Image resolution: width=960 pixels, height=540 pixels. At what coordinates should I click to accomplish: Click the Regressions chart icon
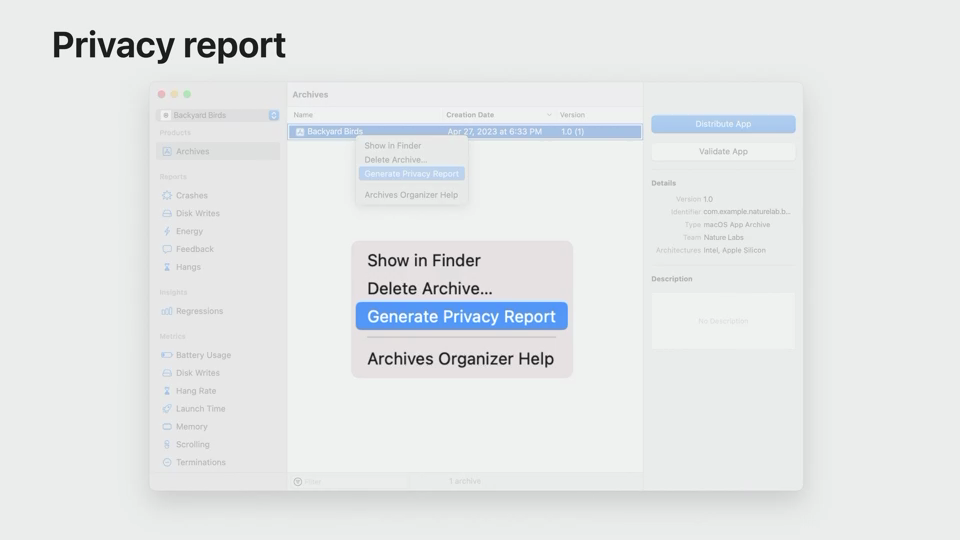[x=167, y=311]
